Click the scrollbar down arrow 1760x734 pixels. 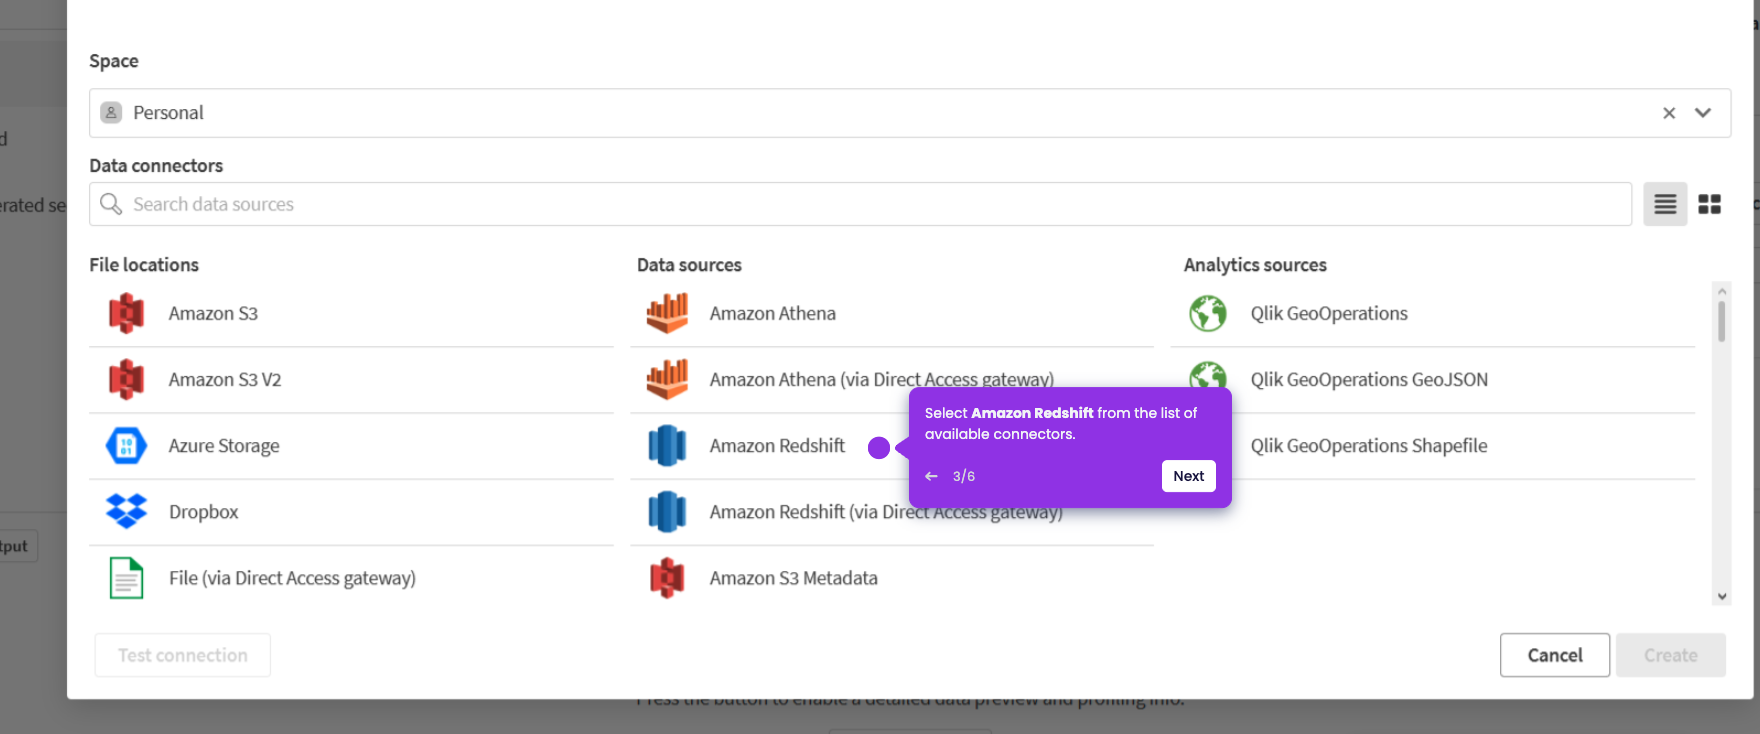[x=1721, y=596]
